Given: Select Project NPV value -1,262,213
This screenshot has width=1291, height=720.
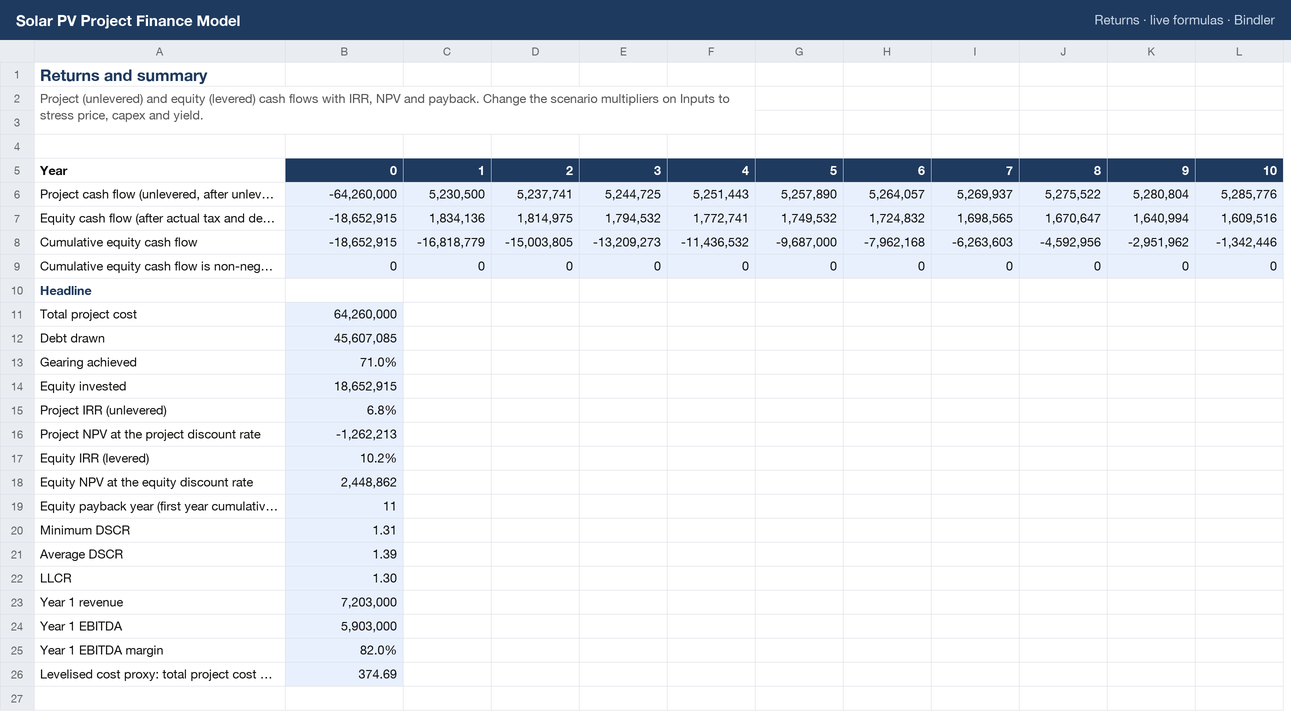Looking at the screenshot, I should click(x=344, y=434).
